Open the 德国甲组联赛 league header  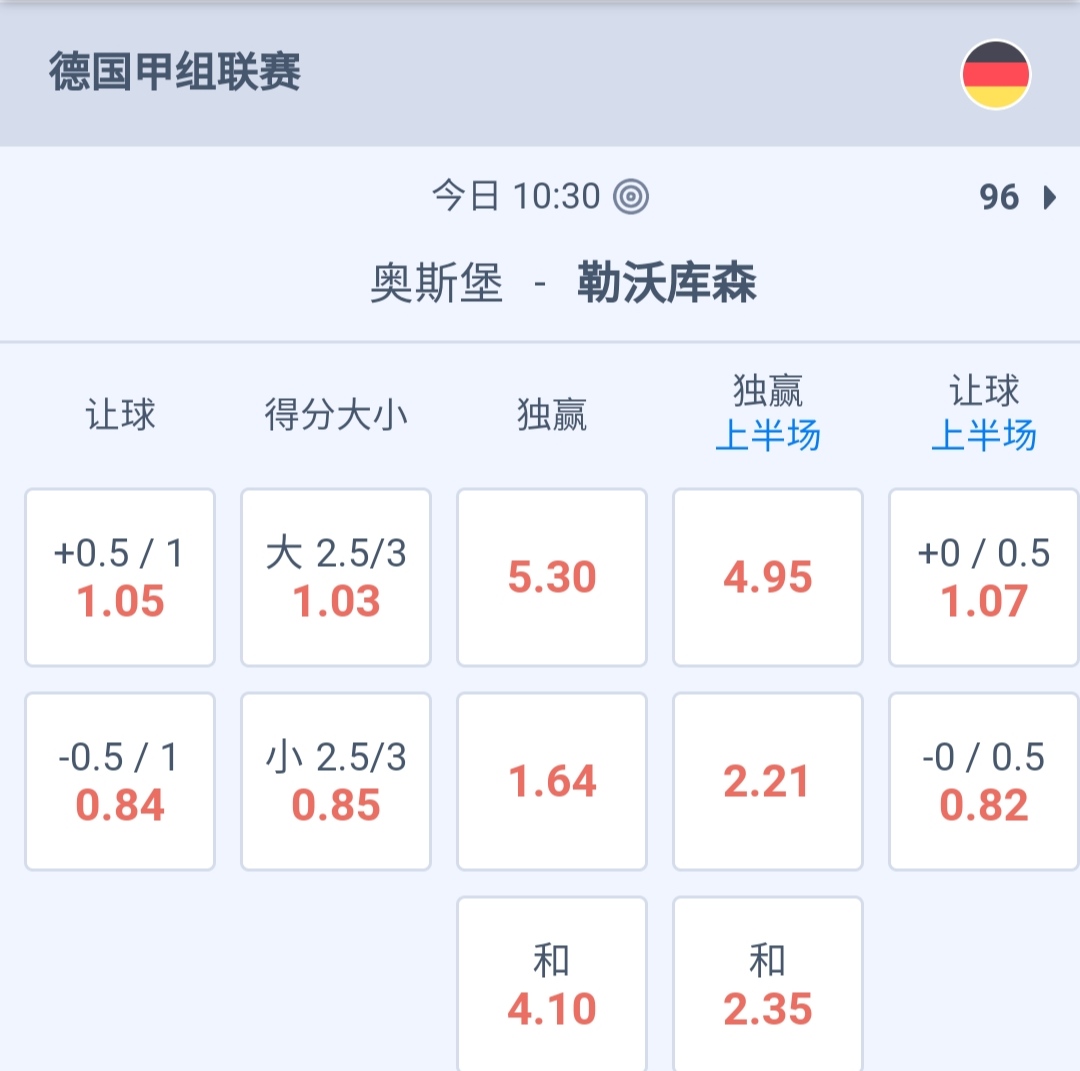(175, 73)
